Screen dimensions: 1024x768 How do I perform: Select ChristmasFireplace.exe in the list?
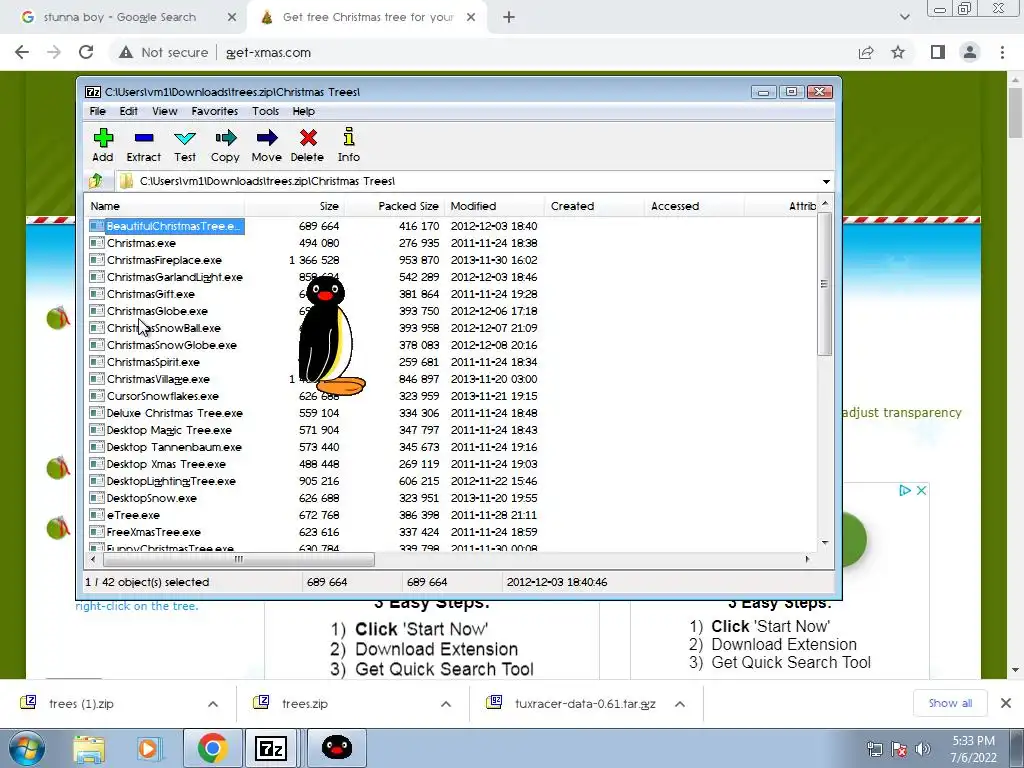(x=164, y=260)
